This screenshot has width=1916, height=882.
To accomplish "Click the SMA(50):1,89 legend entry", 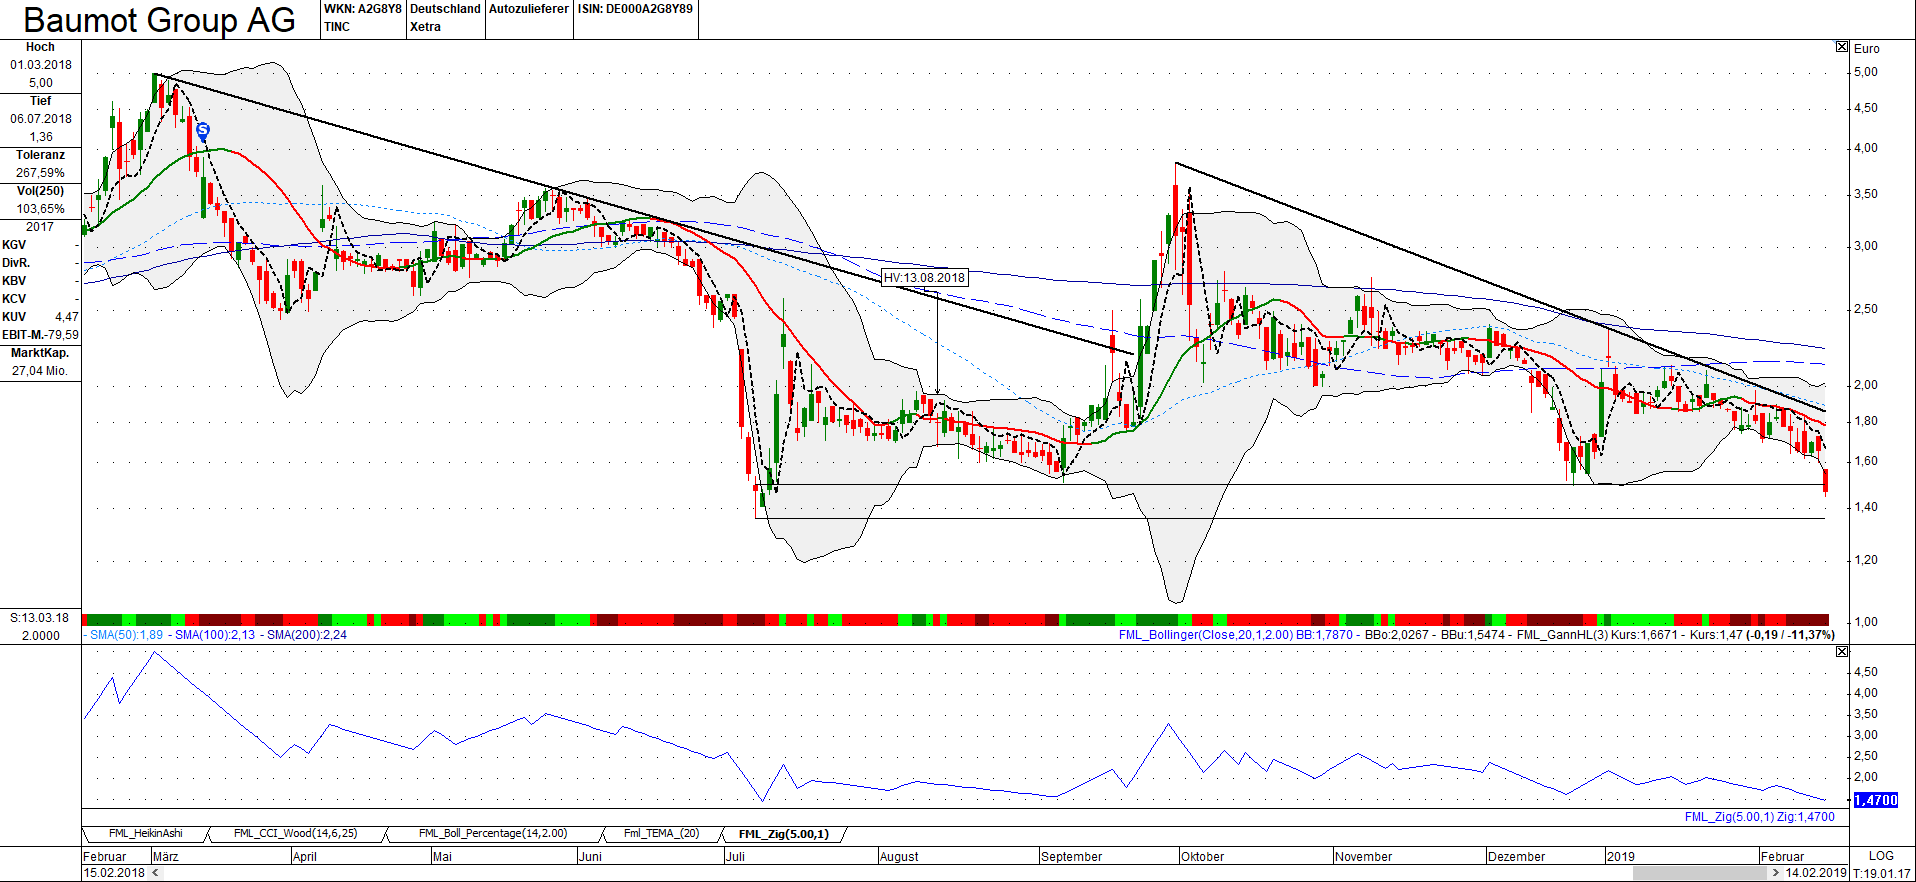I will (x=126, y=635).
